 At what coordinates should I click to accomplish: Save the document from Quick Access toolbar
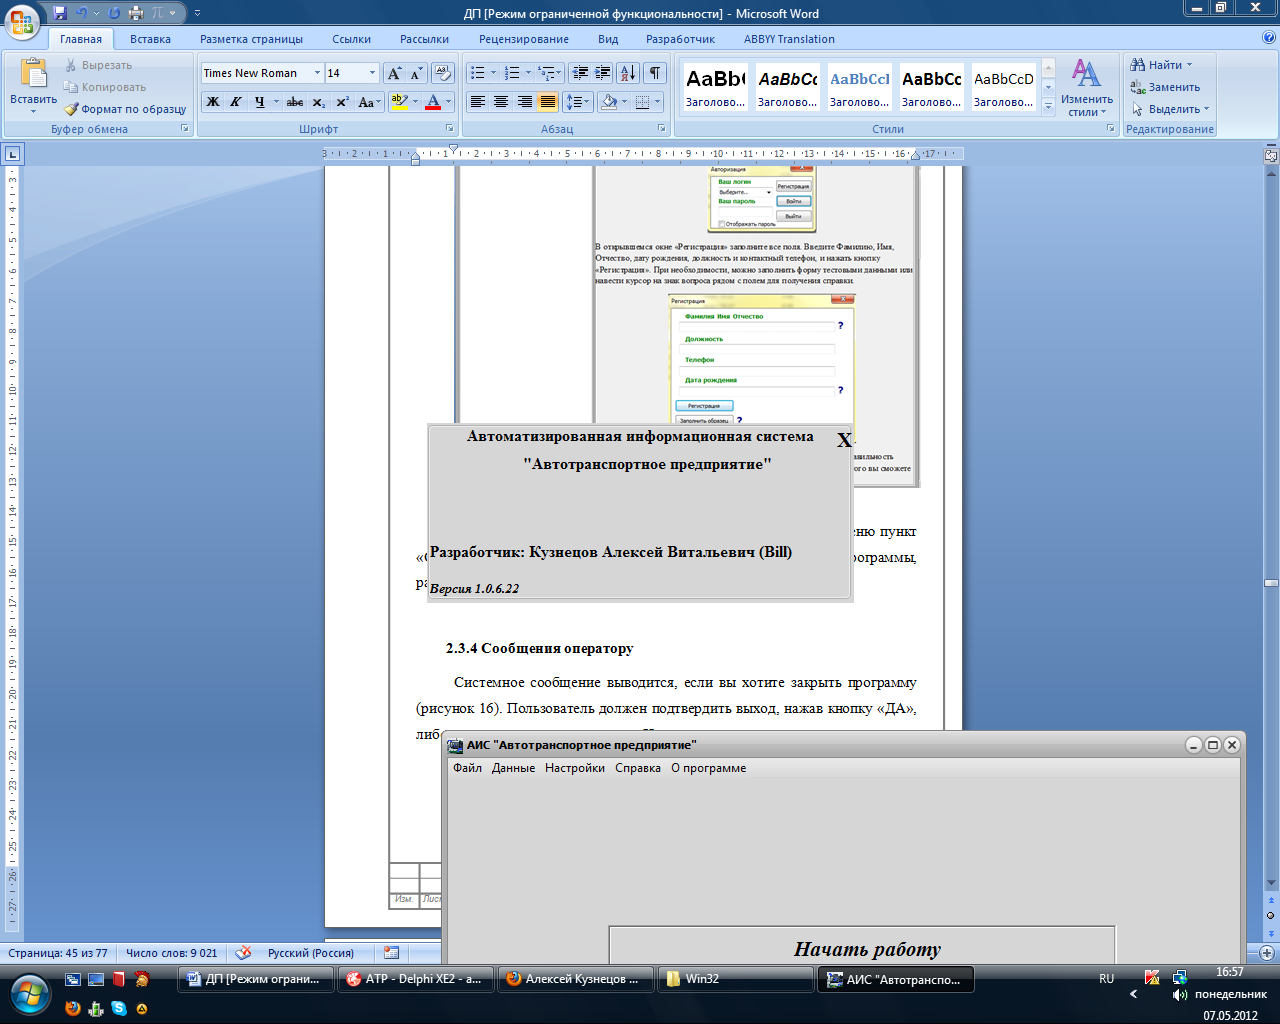pyautogui.click(x=60, y=13)
